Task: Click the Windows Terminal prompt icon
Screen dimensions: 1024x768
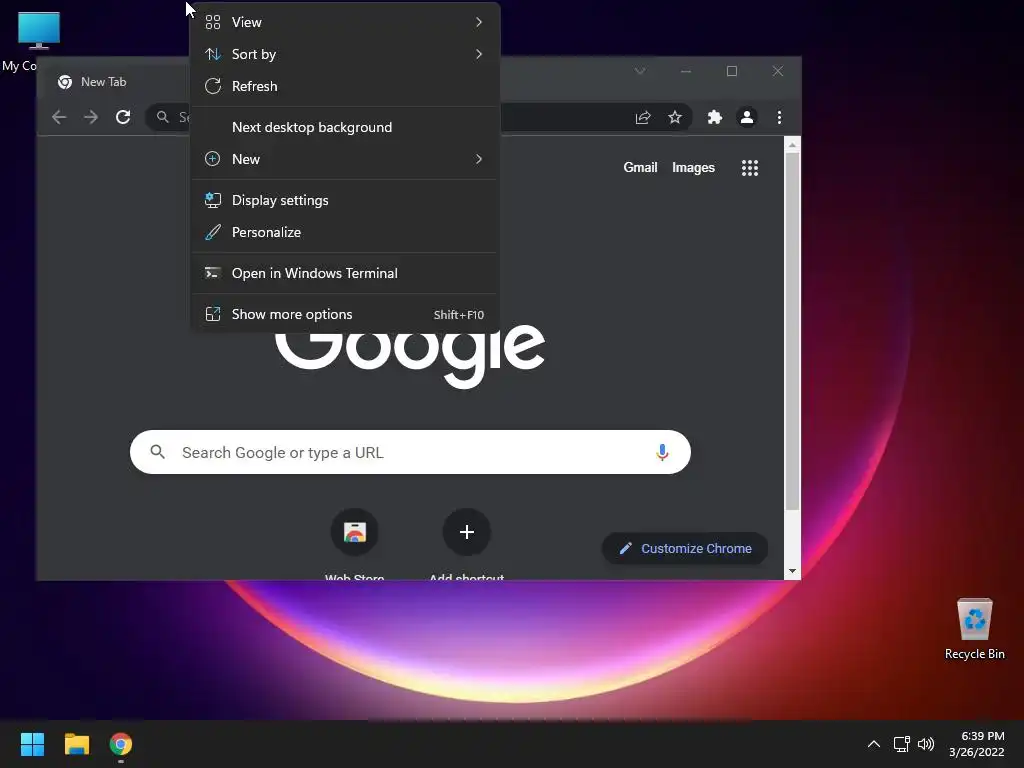Action: click(x=213, y=273)
